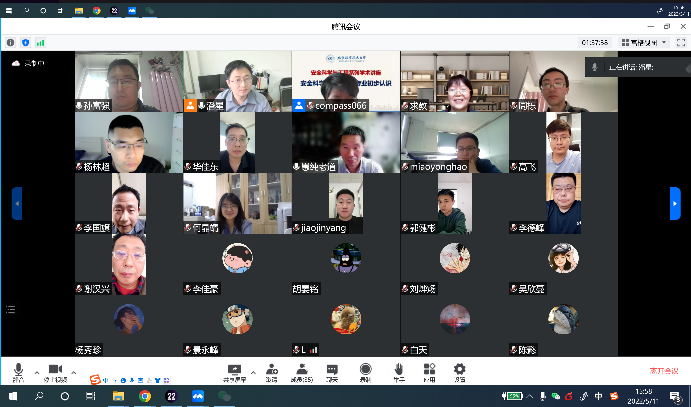
Task: Open the chat panel
Action: [x=332, y=370]
